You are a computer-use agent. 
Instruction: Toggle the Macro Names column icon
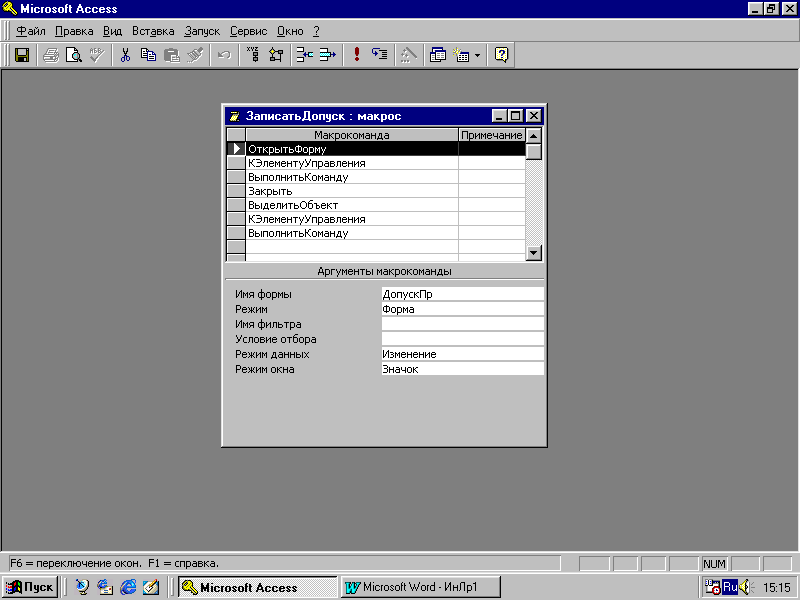tap(253, 55)
